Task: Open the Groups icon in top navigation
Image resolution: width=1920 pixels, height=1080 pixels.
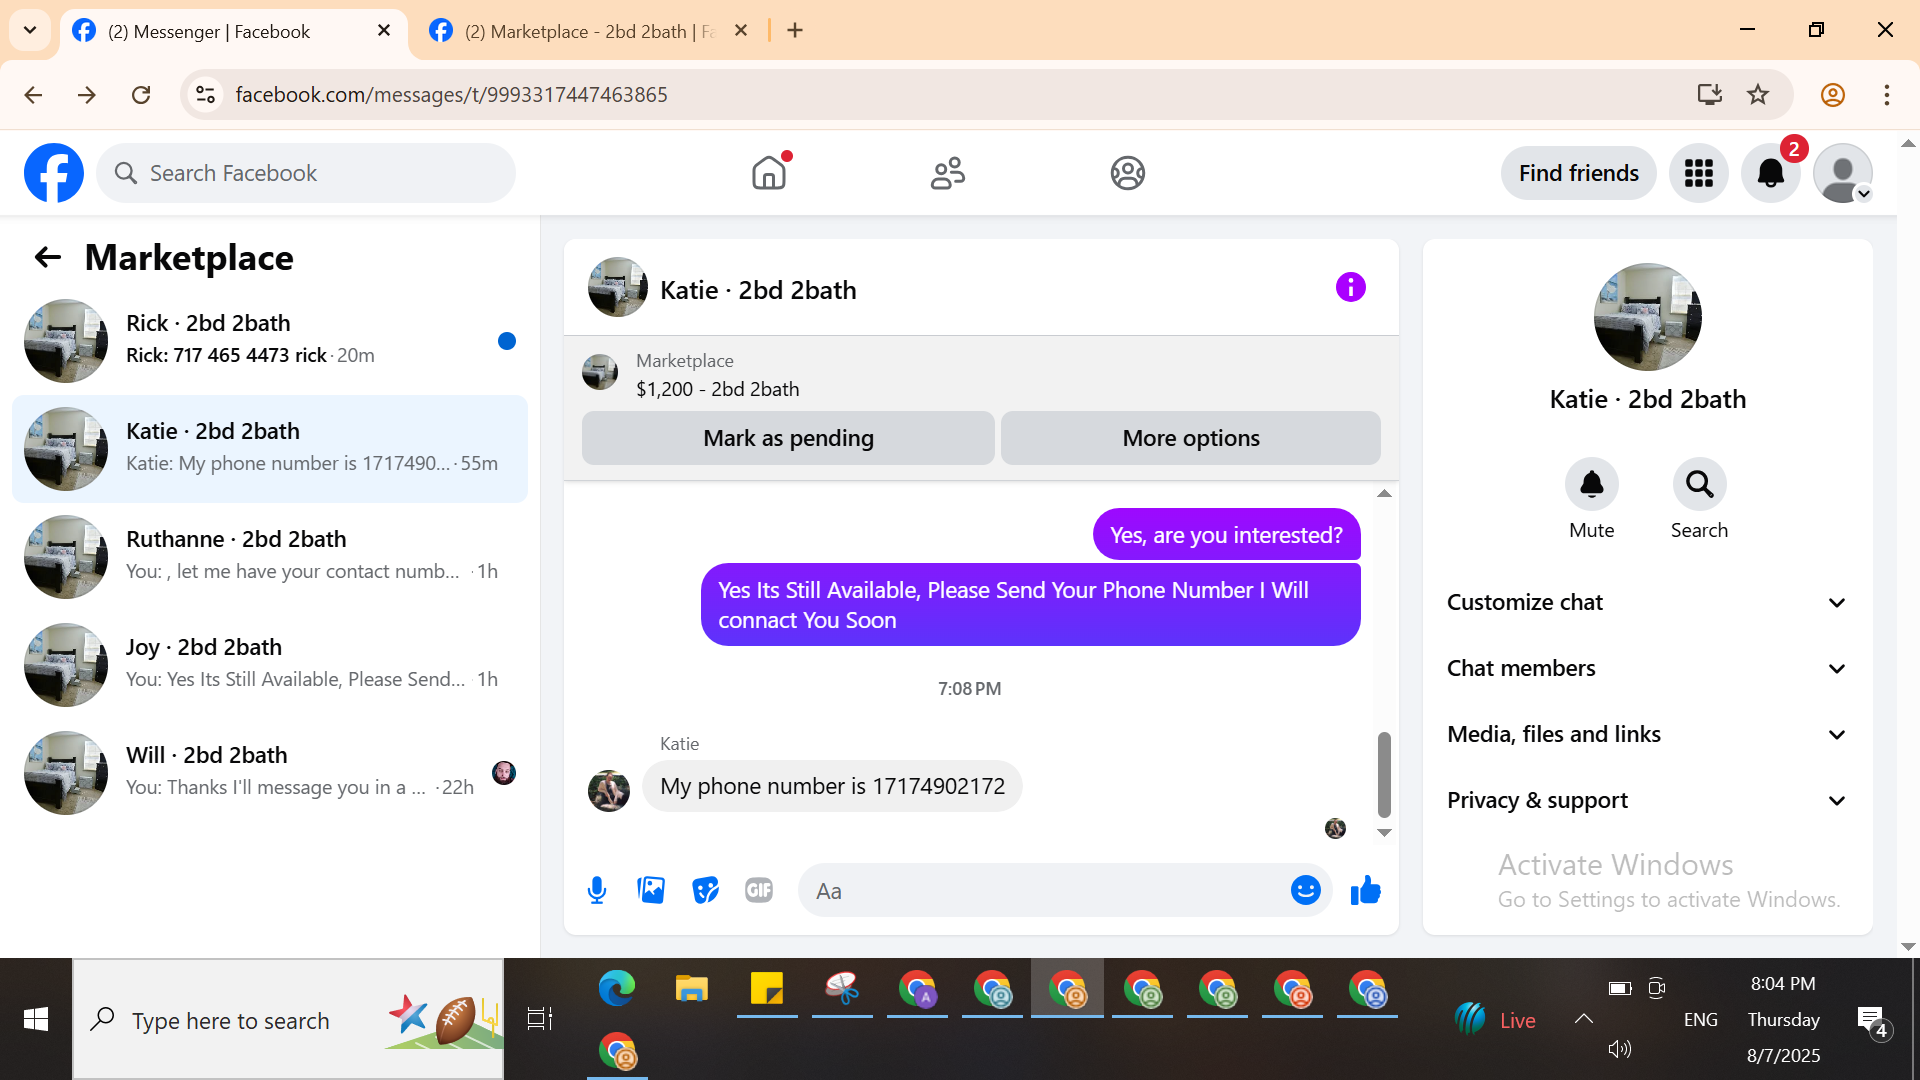Action: (x=1128, y=173)
